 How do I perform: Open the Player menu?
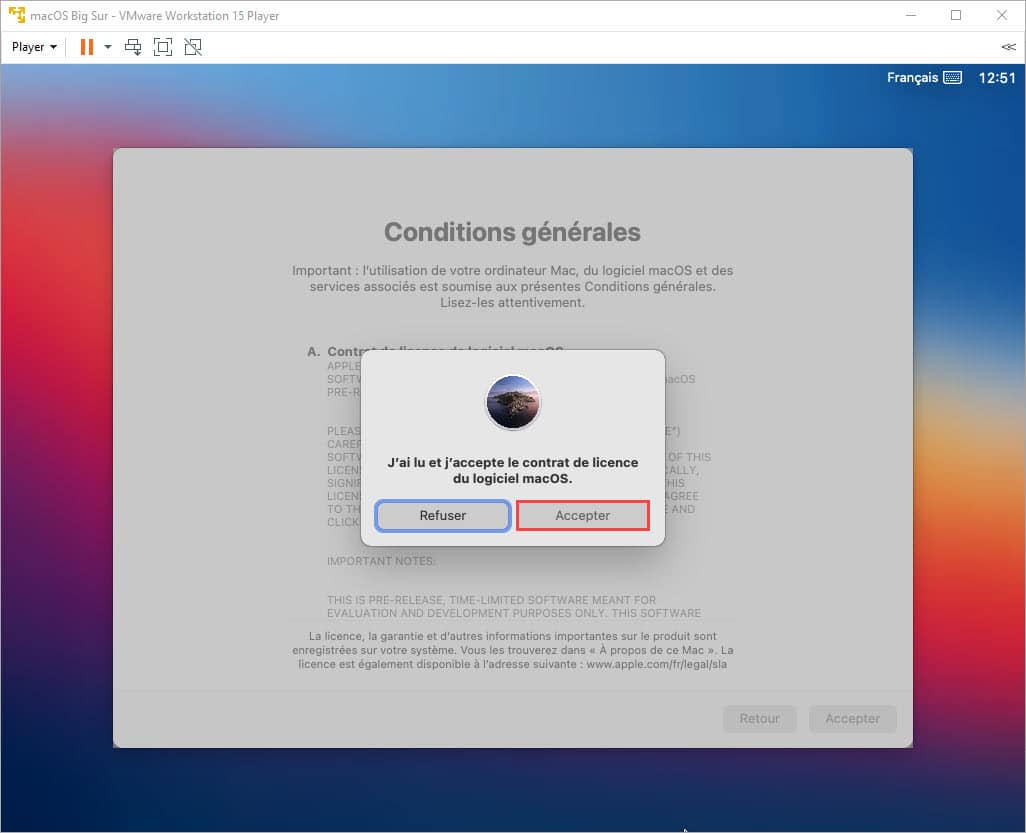tap(34, 47)
